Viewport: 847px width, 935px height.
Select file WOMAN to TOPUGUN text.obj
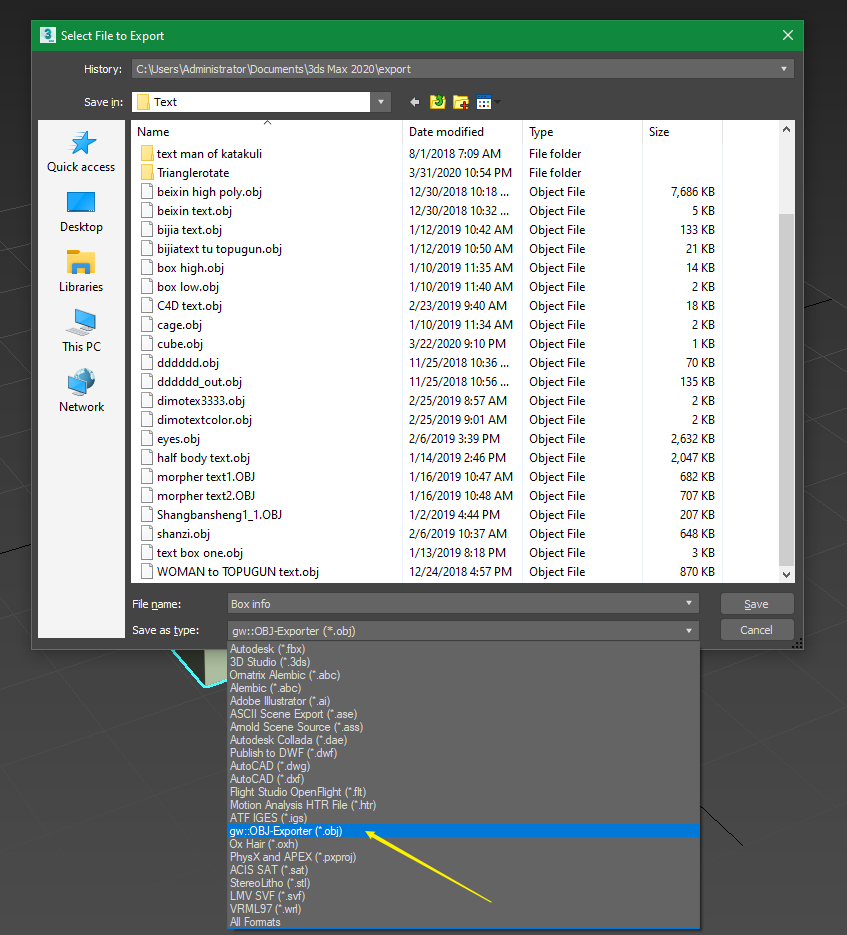(237, 572)
